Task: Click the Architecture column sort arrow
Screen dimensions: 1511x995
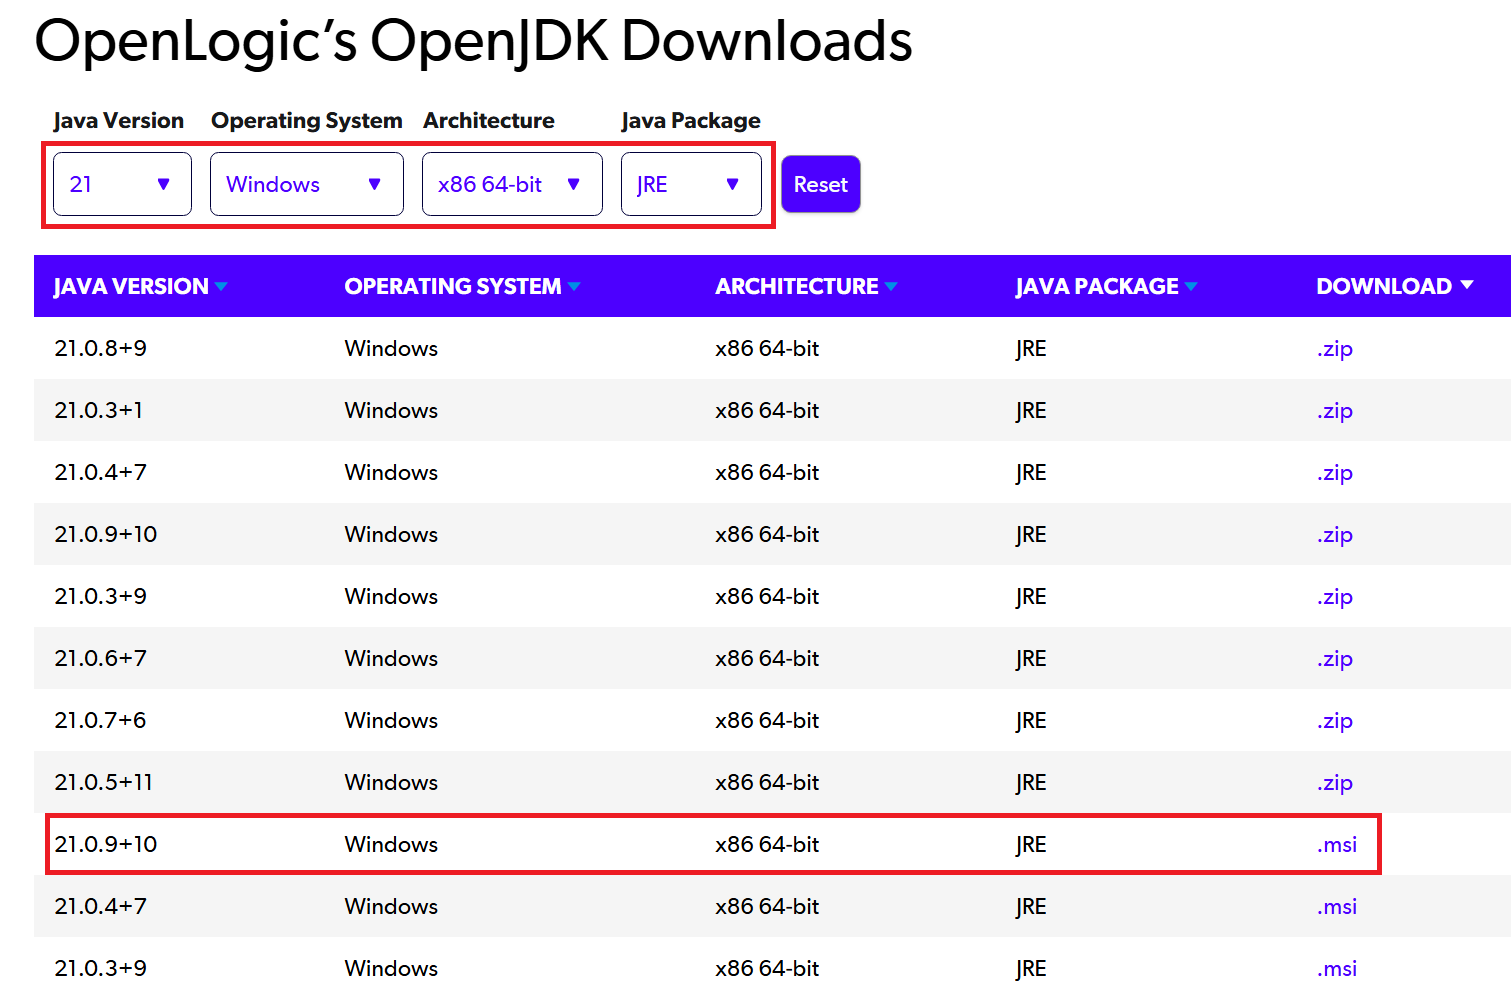Action: click(x=891, y=287)
